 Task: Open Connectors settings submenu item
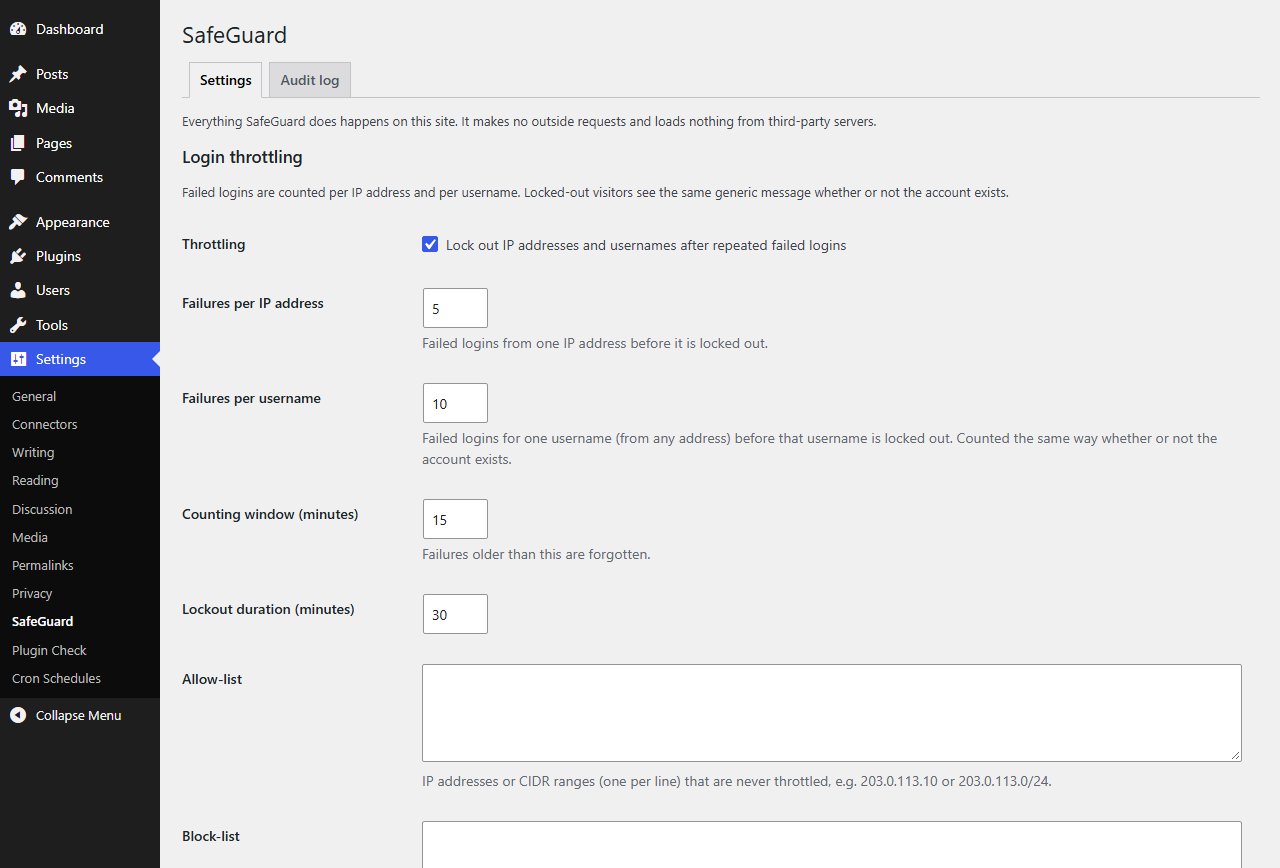[45, 424]
